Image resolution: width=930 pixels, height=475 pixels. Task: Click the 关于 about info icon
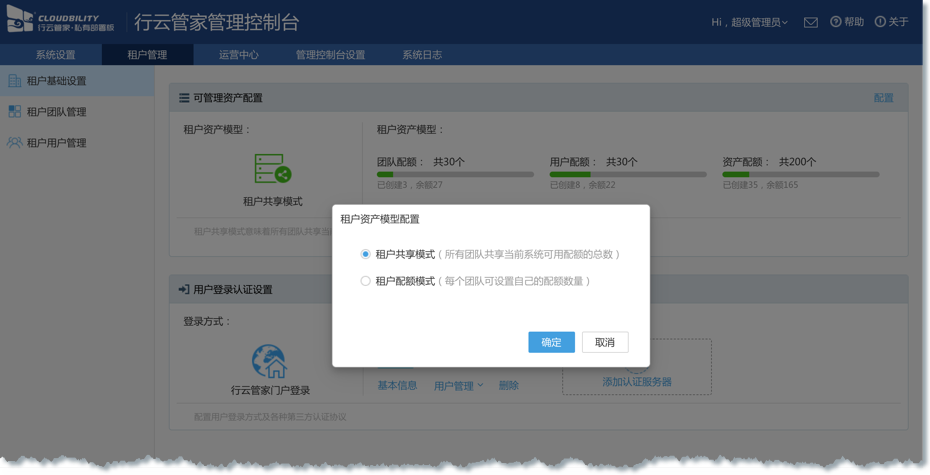click(880, 22)
